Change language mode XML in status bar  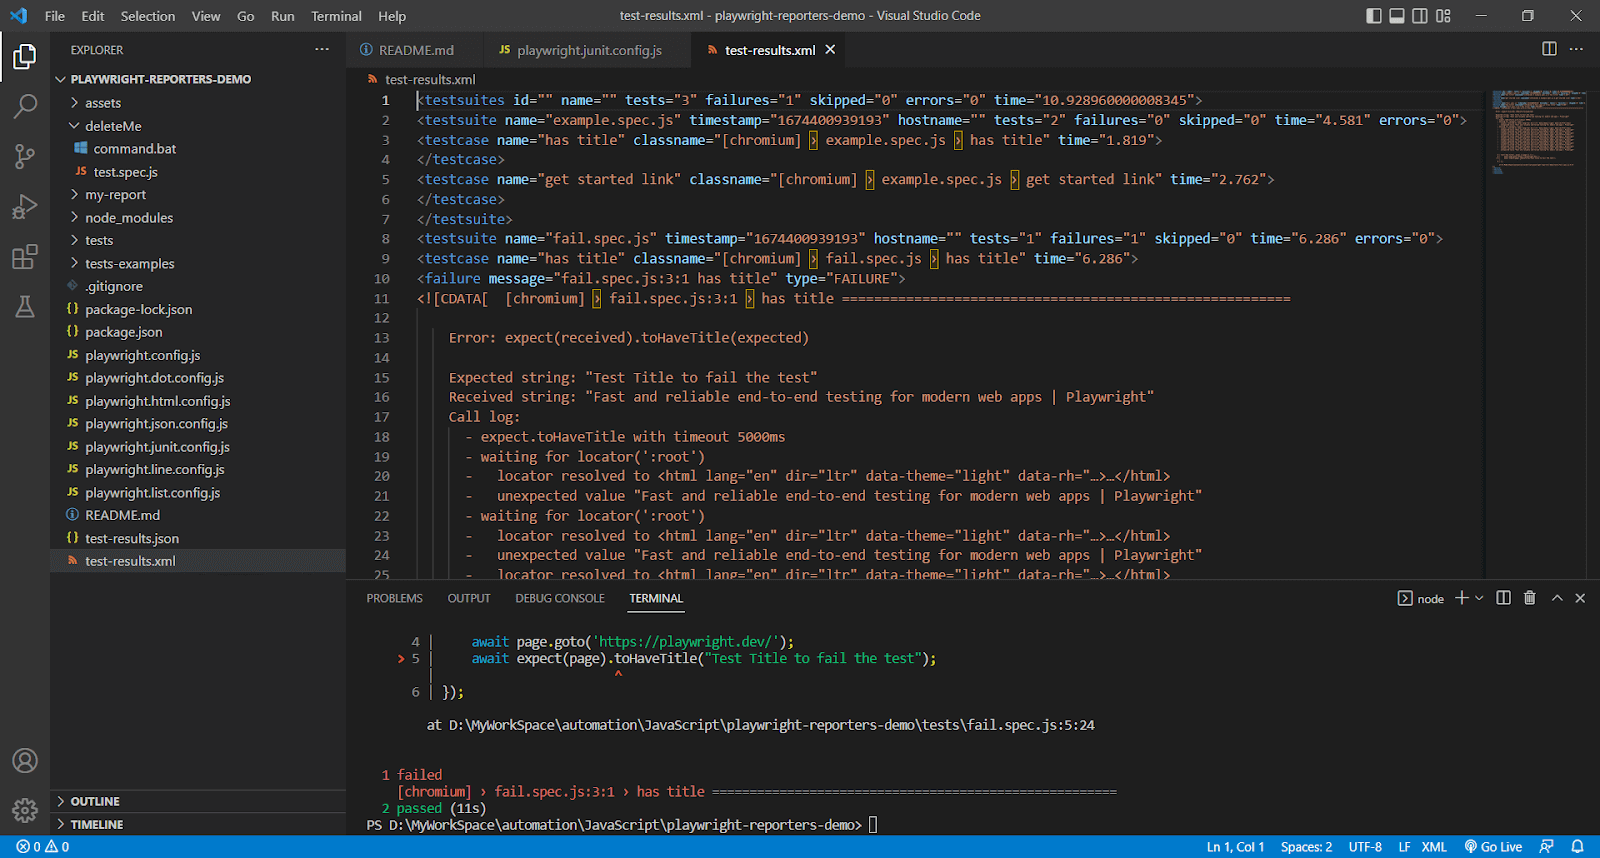click(1434, 847)
